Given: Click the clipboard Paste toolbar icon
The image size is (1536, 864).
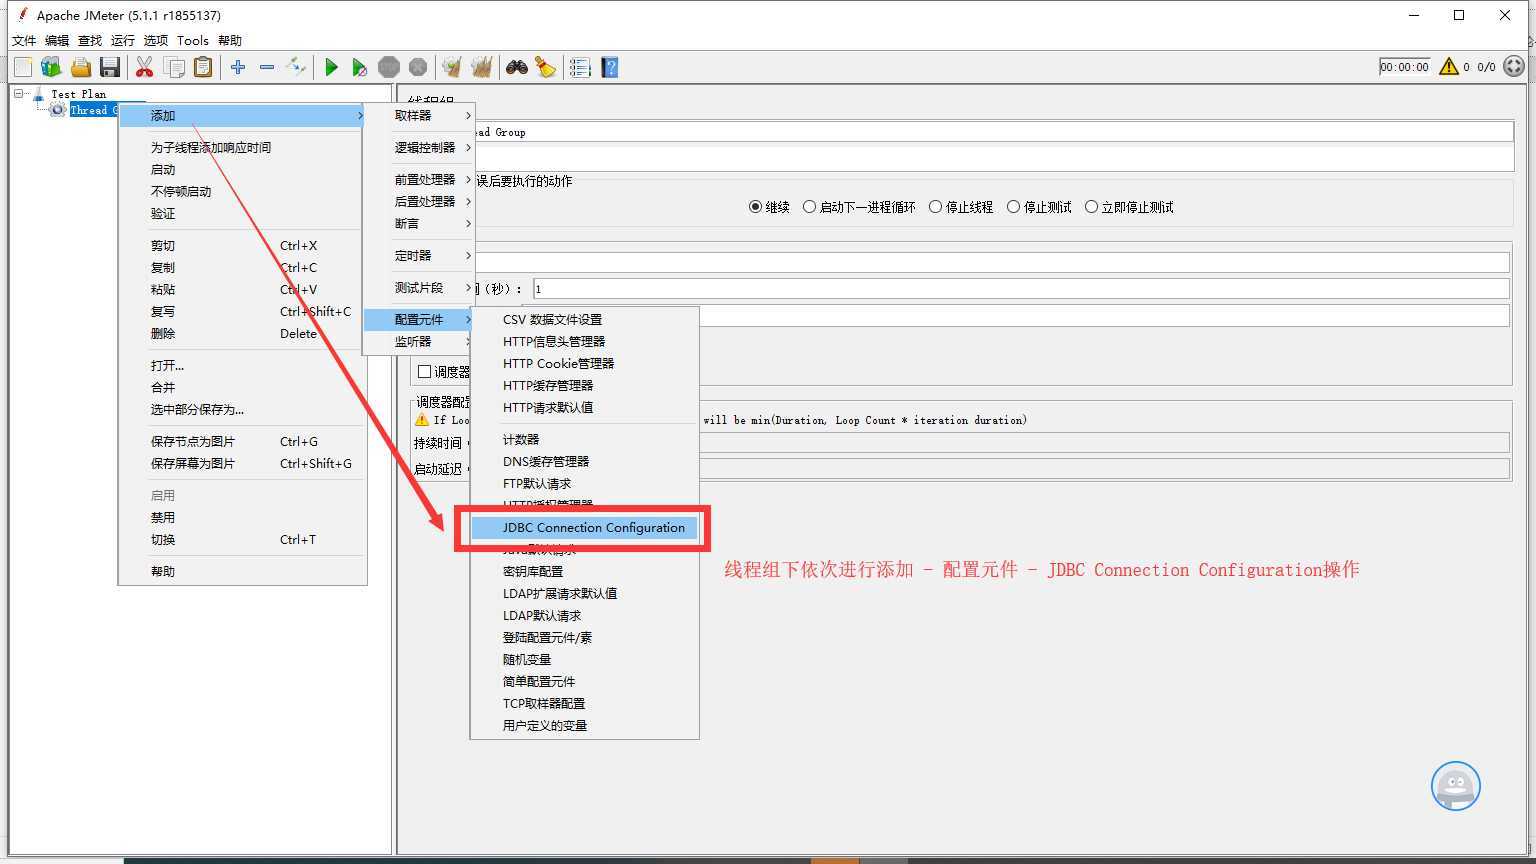Looking at the screenshot, I should (x=203, y=67).
